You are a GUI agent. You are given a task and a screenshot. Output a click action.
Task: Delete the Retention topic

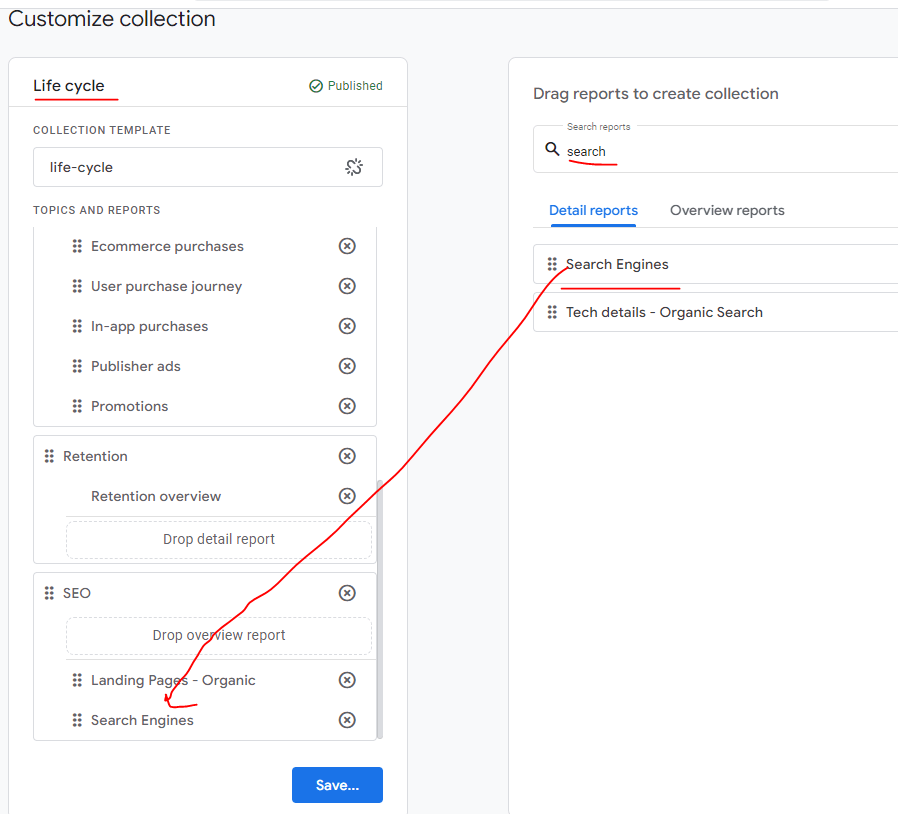[x=347, y=456]
